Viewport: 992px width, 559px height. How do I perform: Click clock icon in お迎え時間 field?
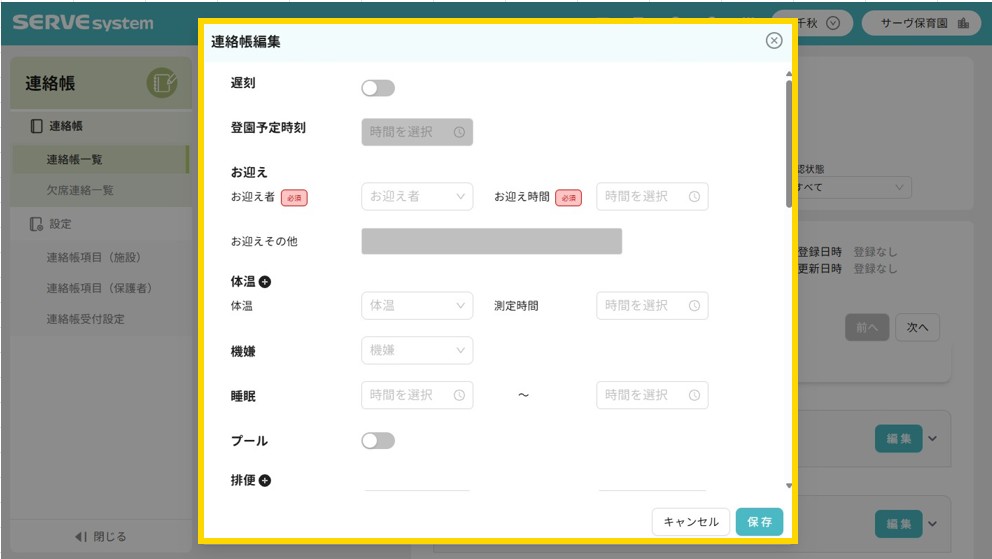click(694, 197)
